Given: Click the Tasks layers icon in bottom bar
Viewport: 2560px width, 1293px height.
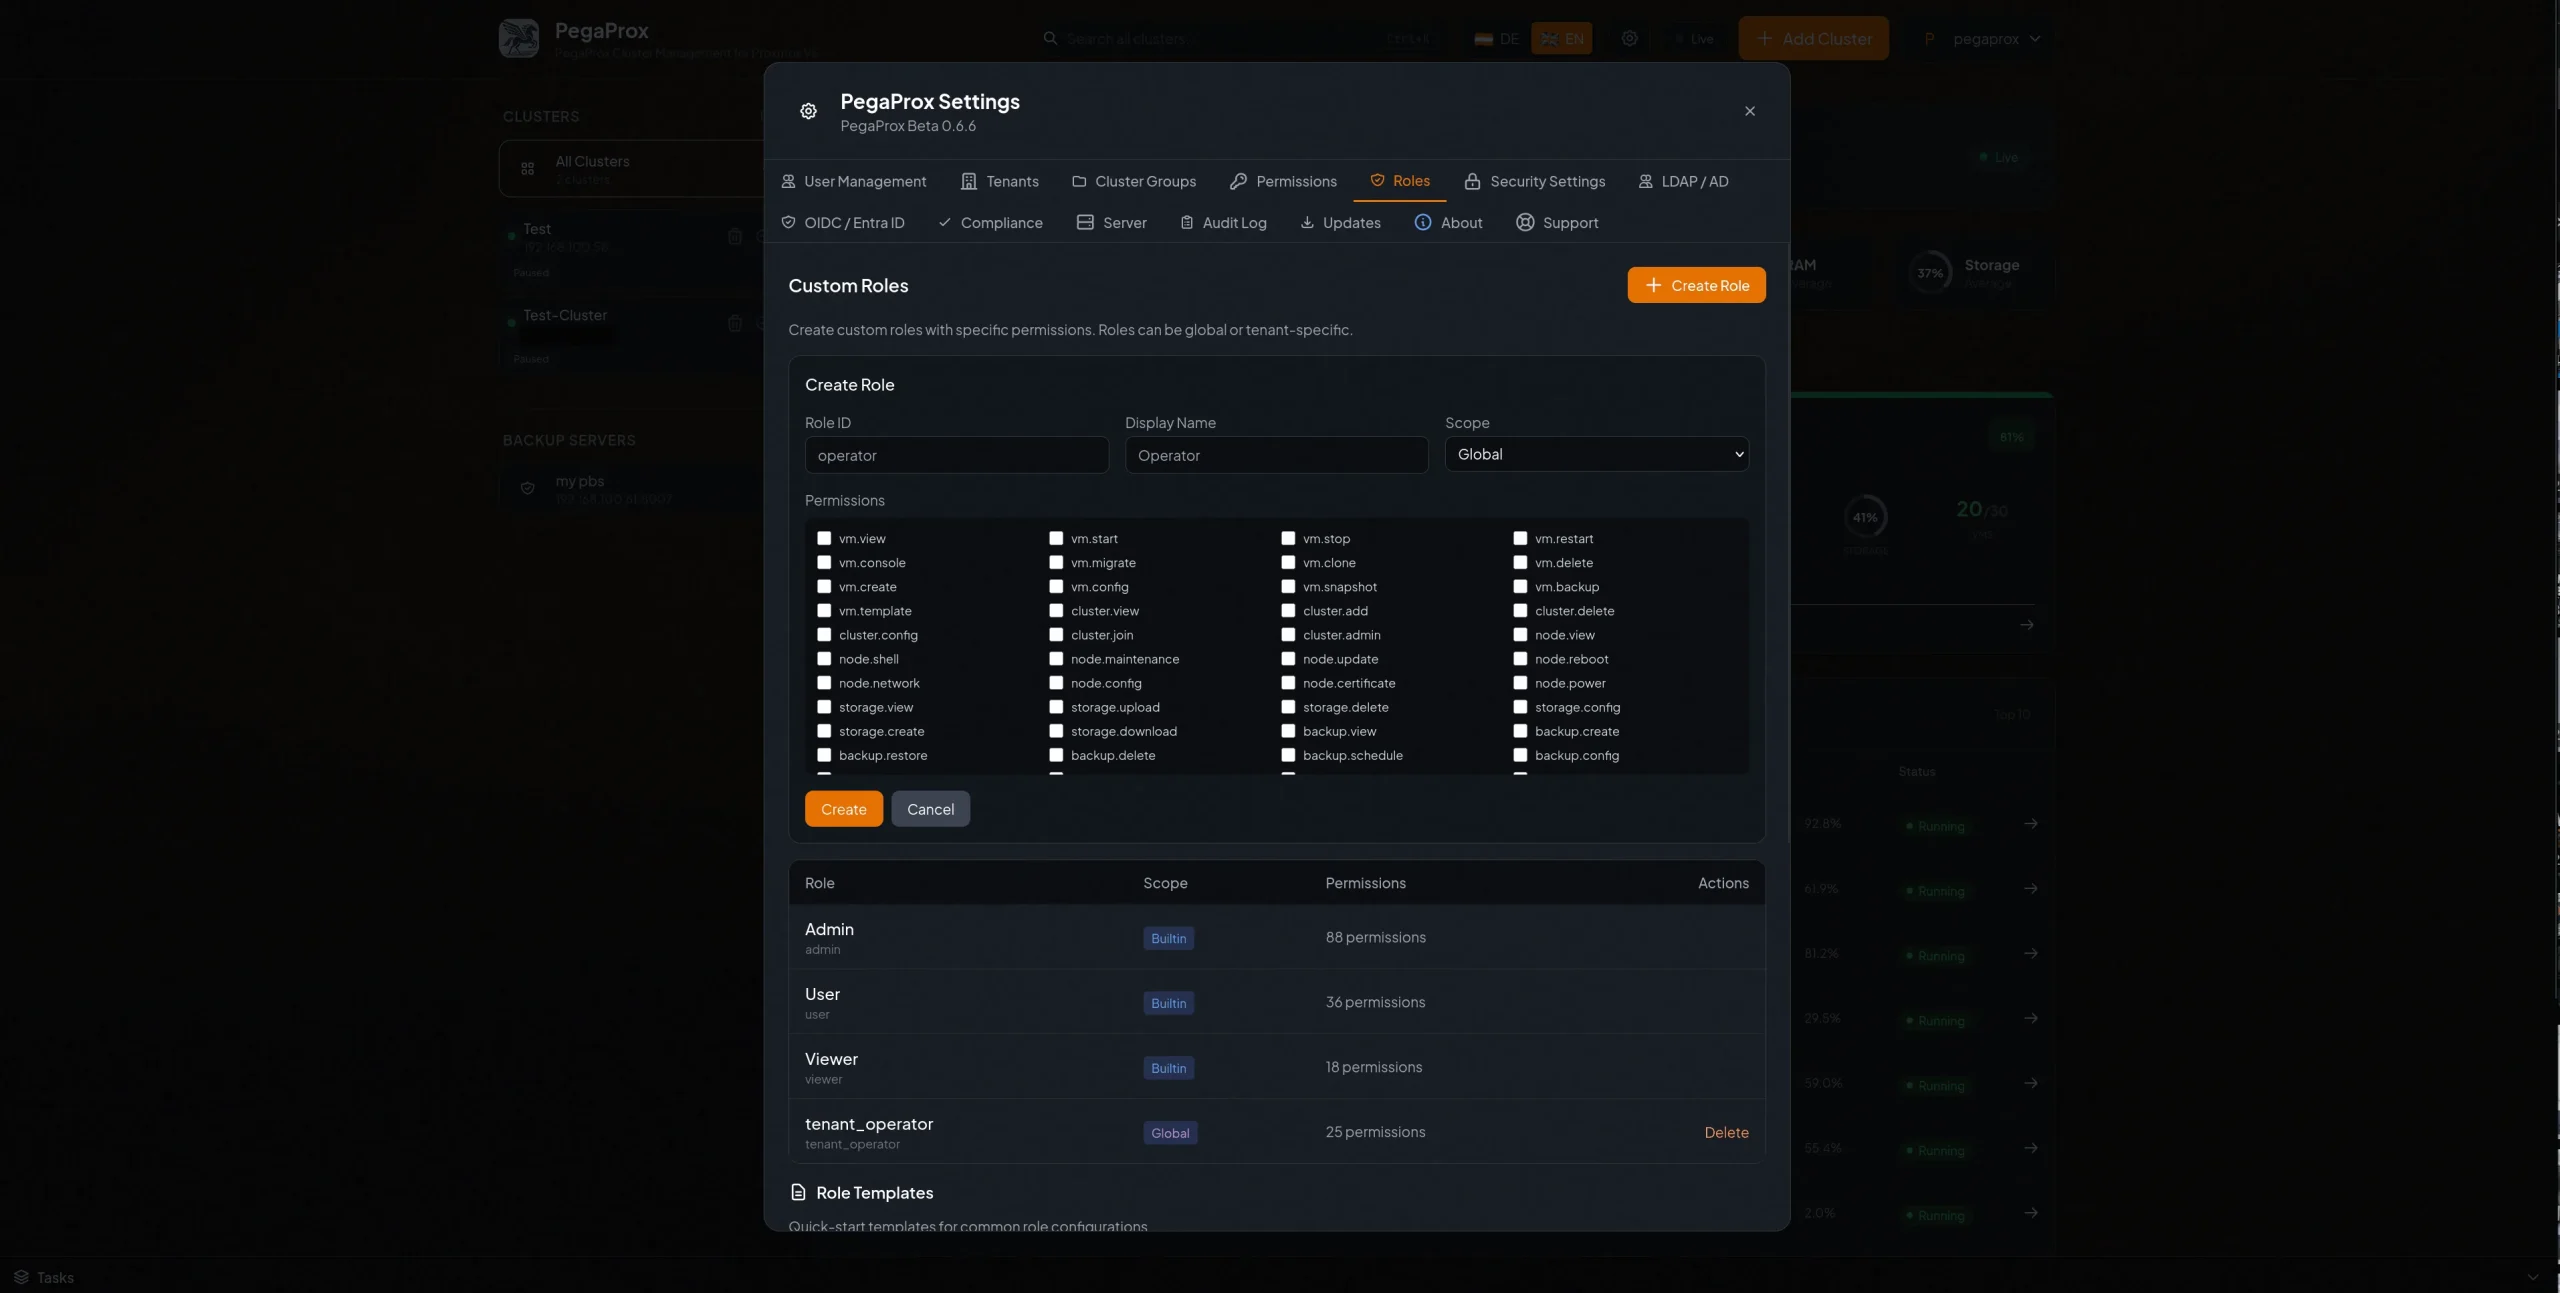Looking at the screenshot, I should (x=21, y=1277).
